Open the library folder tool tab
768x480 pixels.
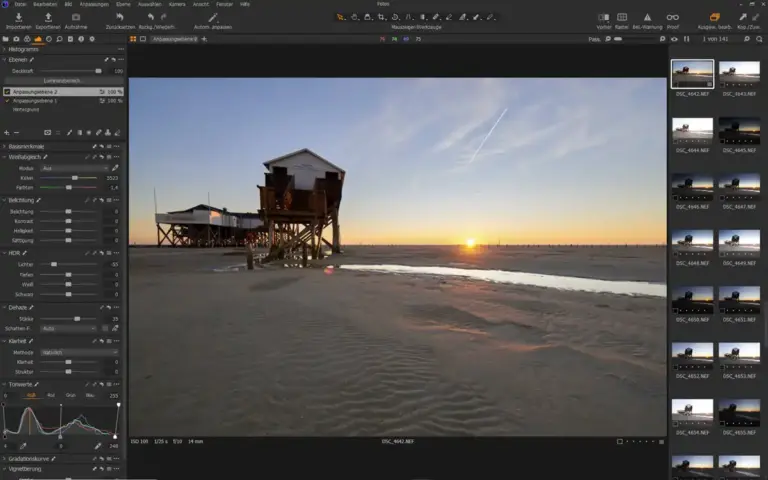[x=5, y=39]
